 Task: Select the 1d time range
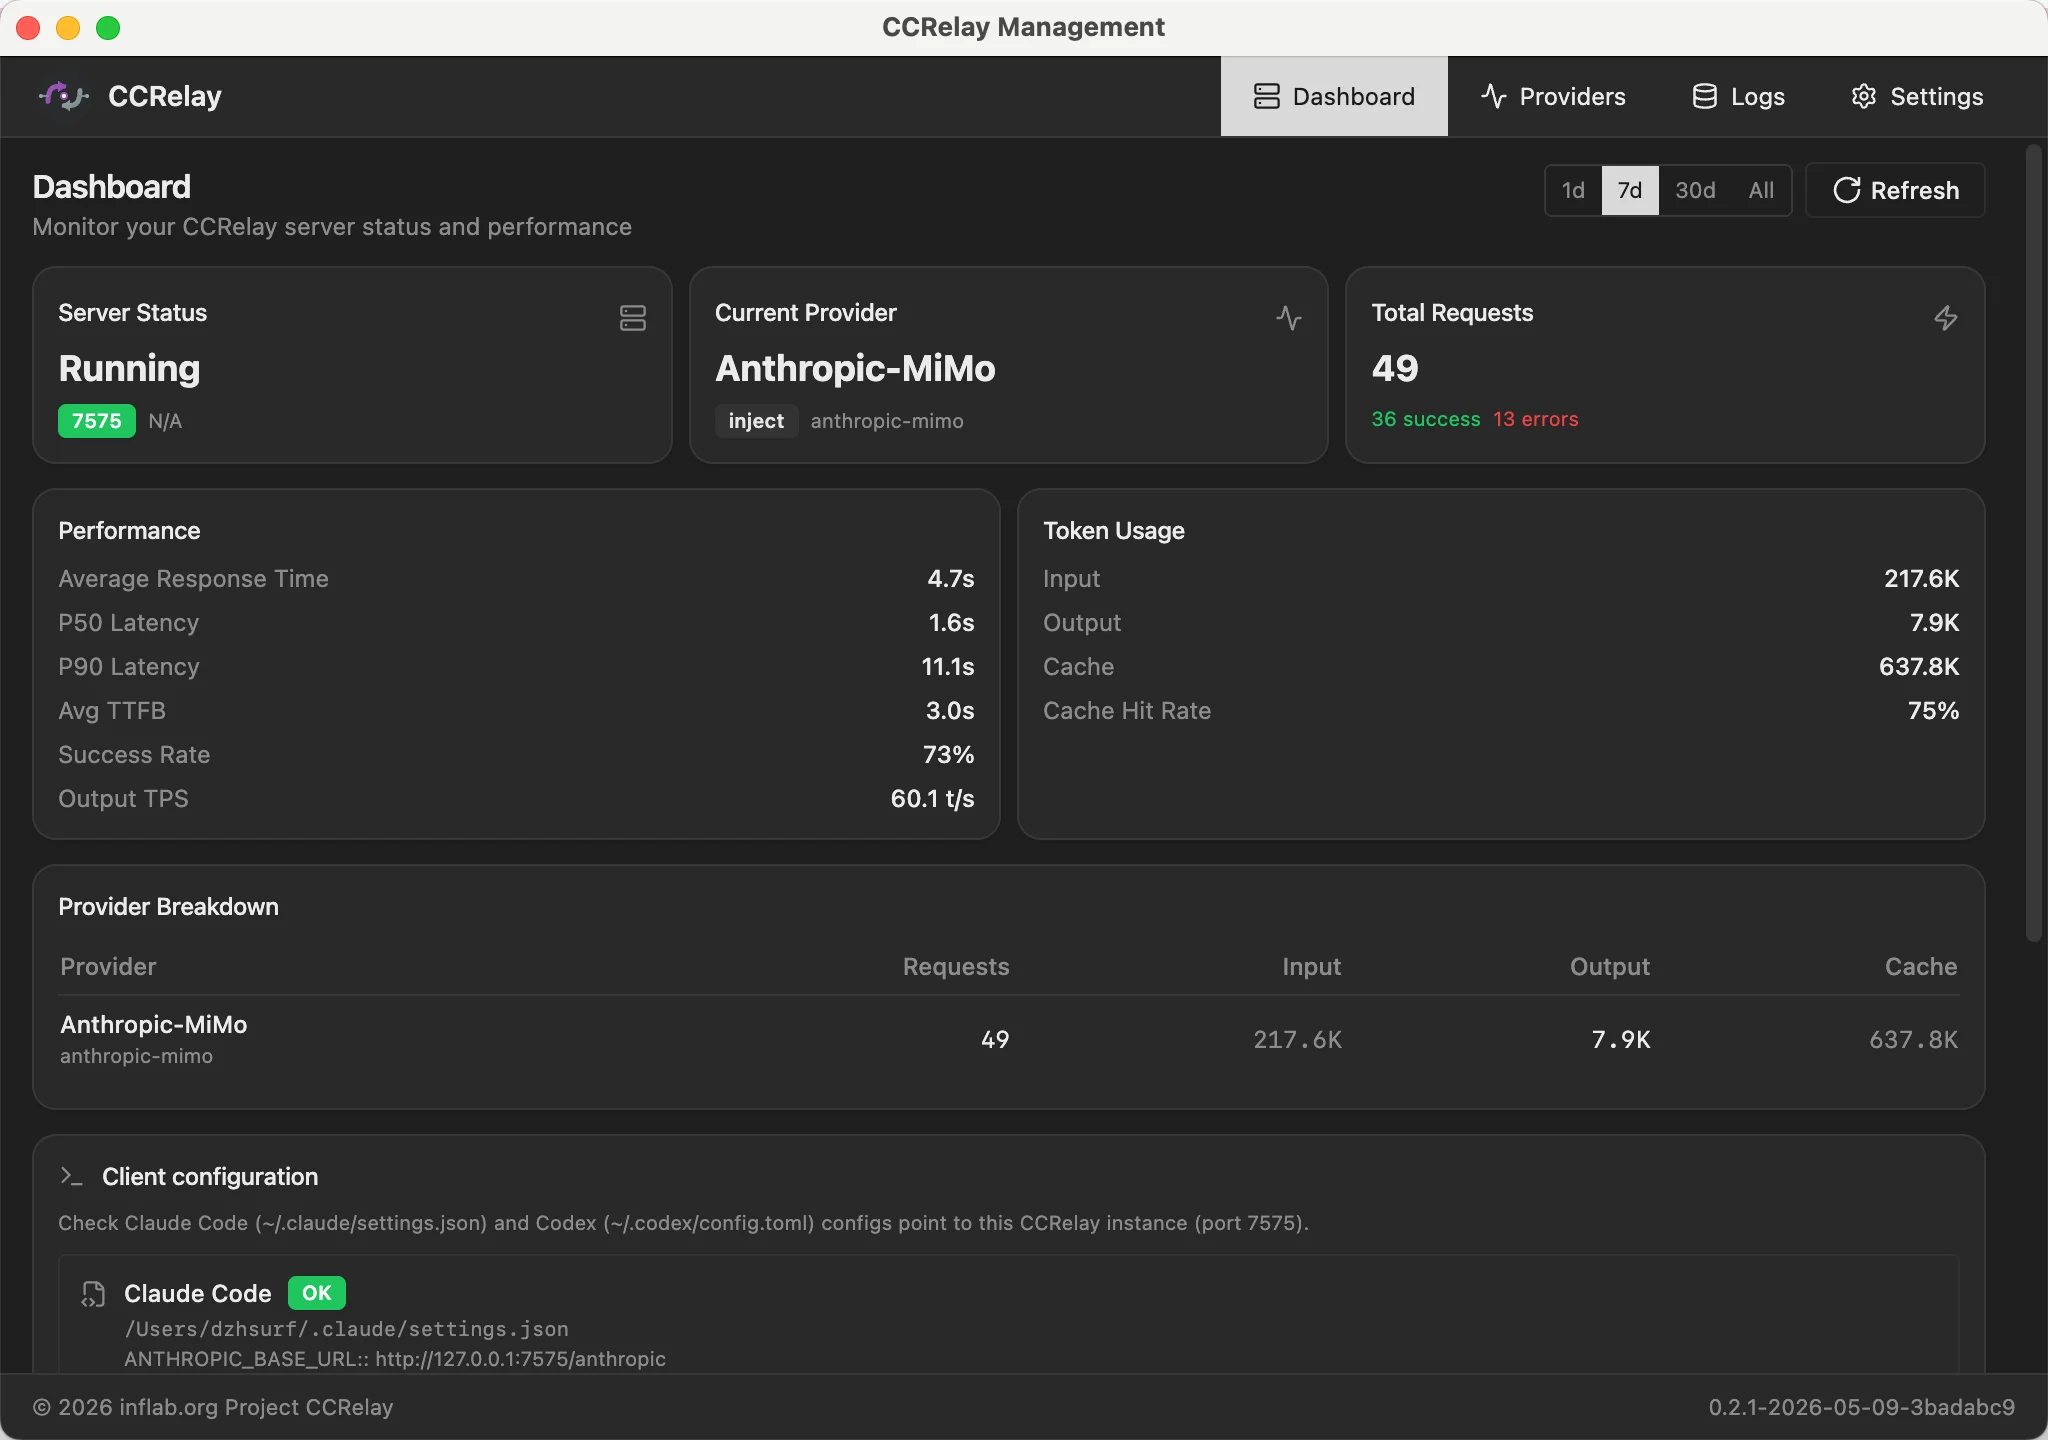coord(1573,190)
